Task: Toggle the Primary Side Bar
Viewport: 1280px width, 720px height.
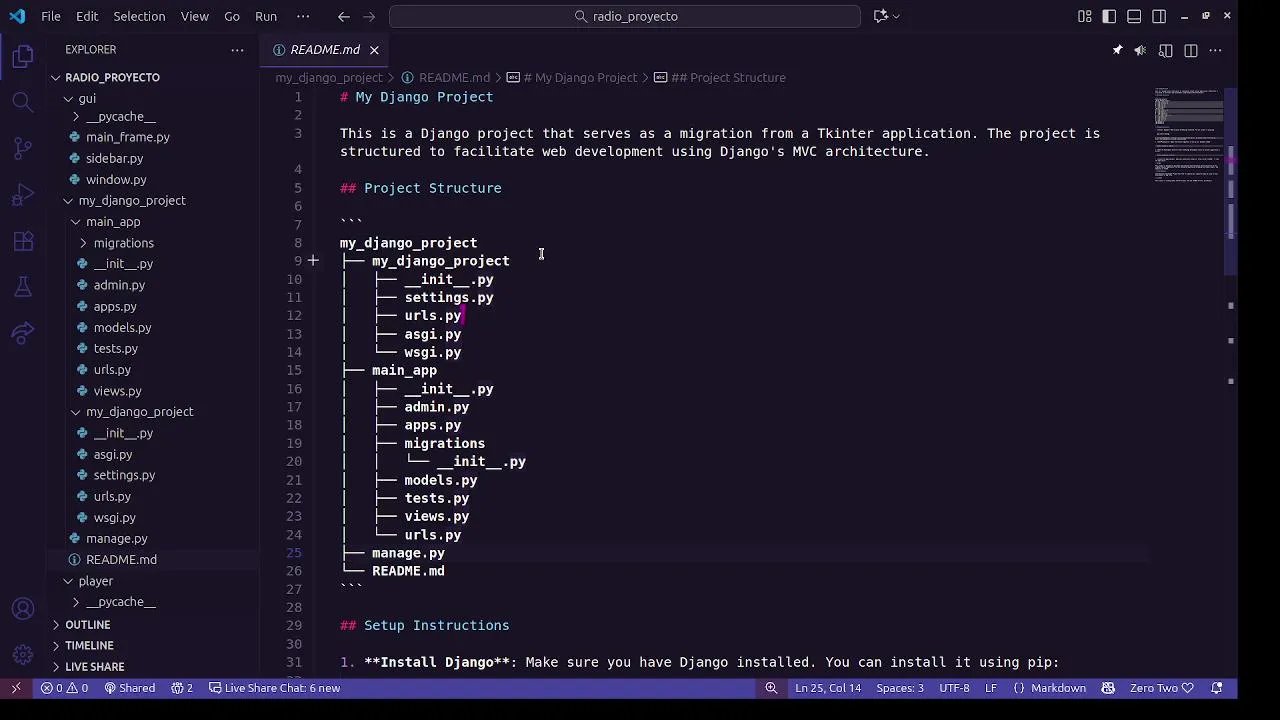Action: pos(1109,16)
